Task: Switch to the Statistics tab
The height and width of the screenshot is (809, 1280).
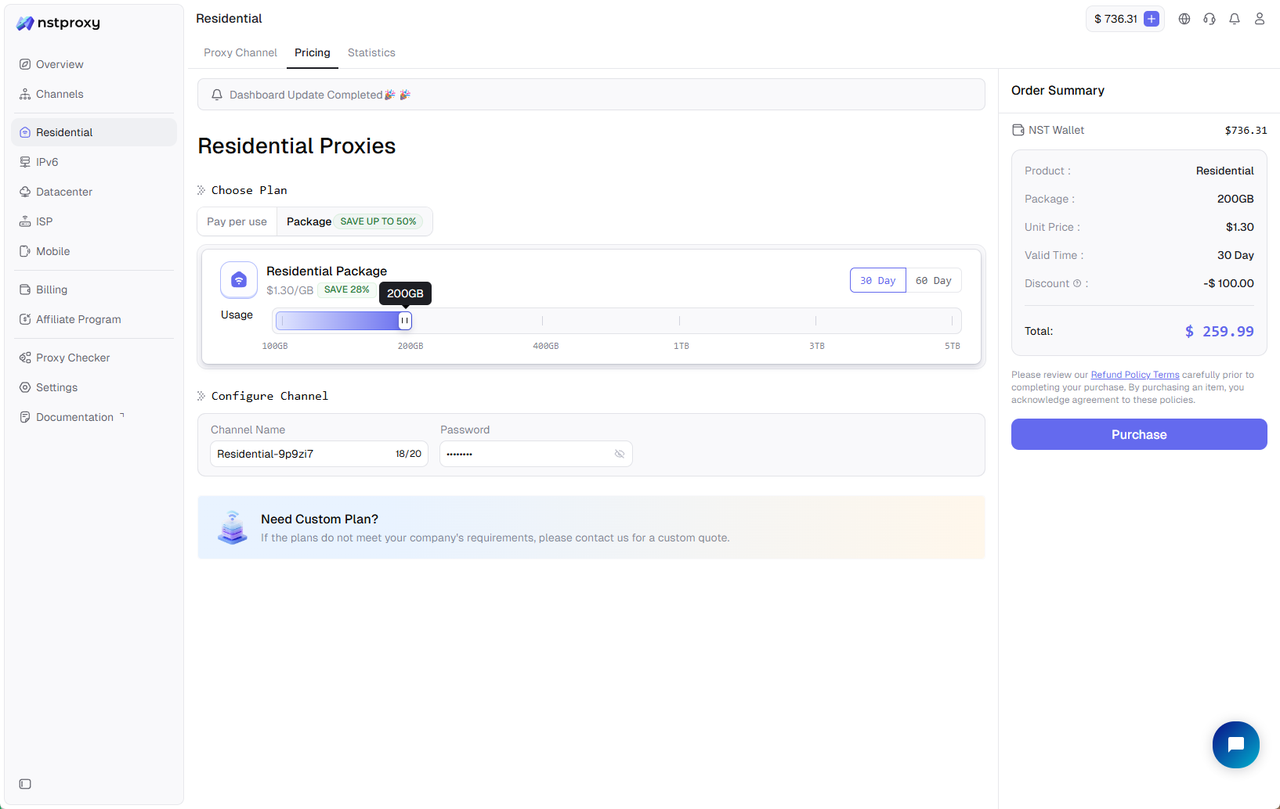Action: (371, 52)
